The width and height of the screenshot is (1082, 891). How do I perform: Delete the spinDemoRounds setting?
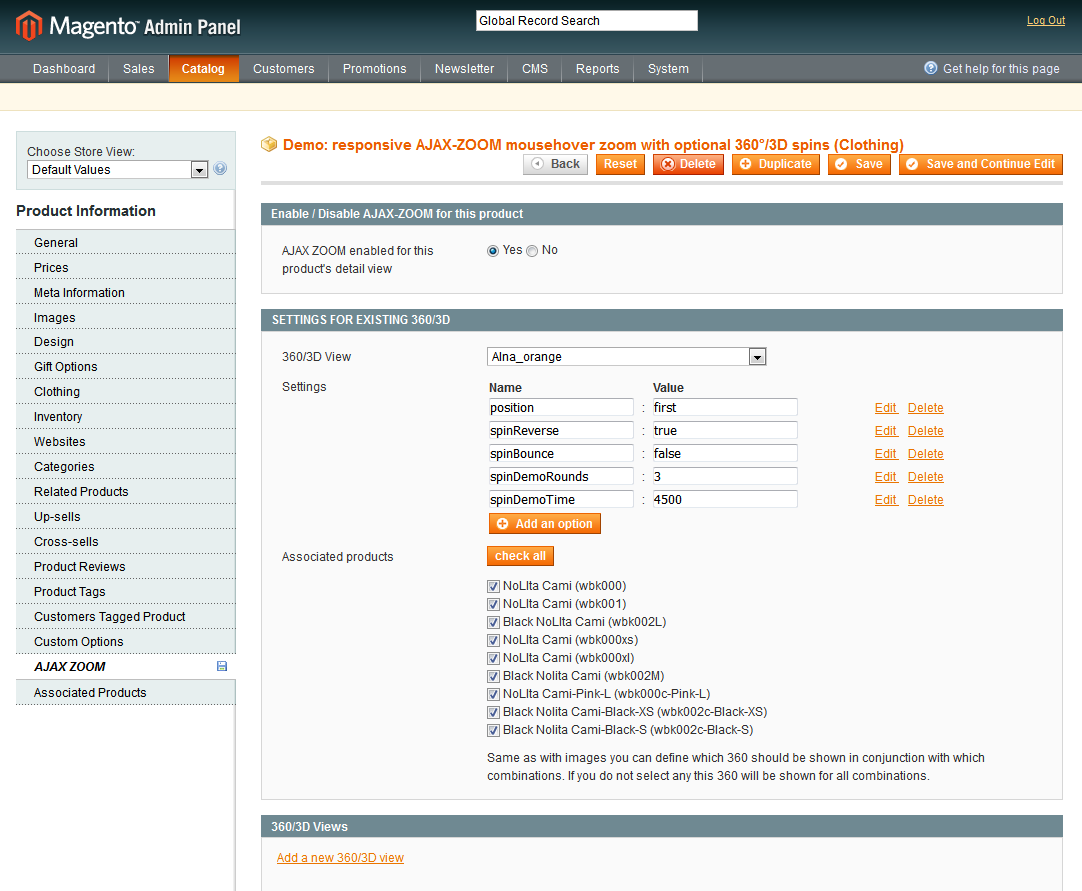pyautogui.click(x=925, y=477)
